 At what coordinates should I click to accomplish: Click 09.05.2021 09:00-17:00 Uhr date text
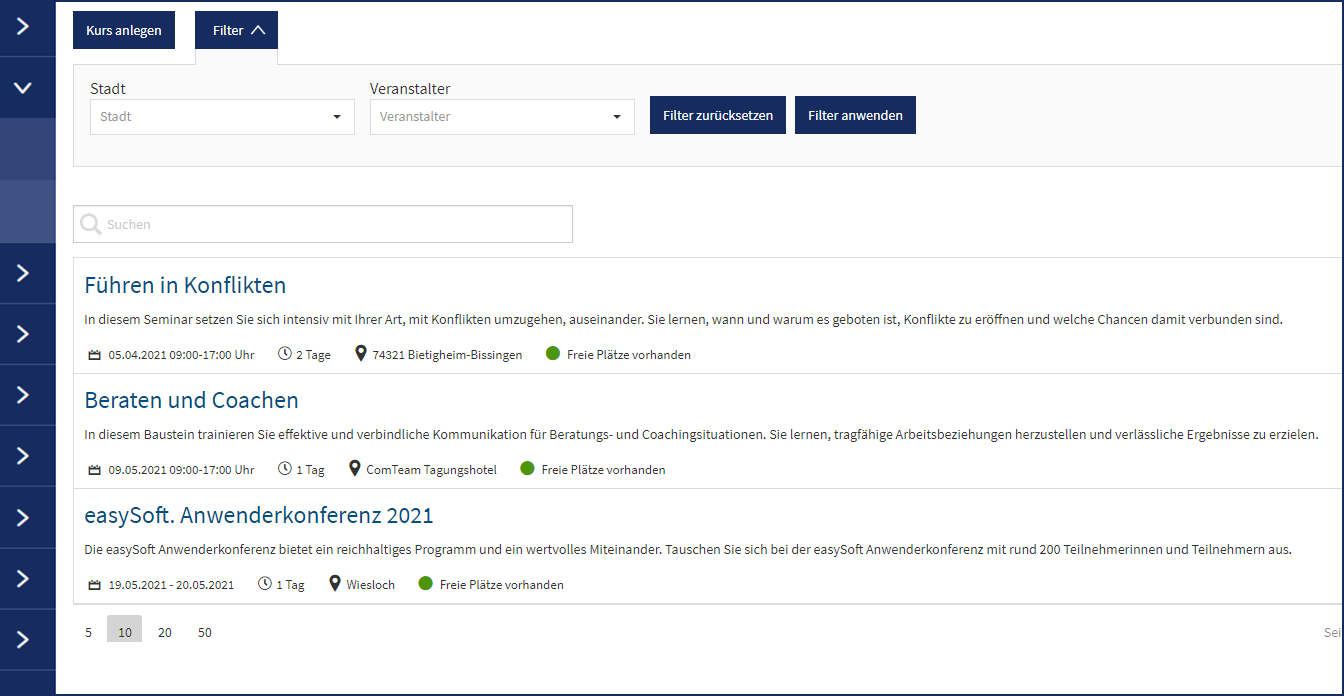pyautogui.click(x=181, y=470)
